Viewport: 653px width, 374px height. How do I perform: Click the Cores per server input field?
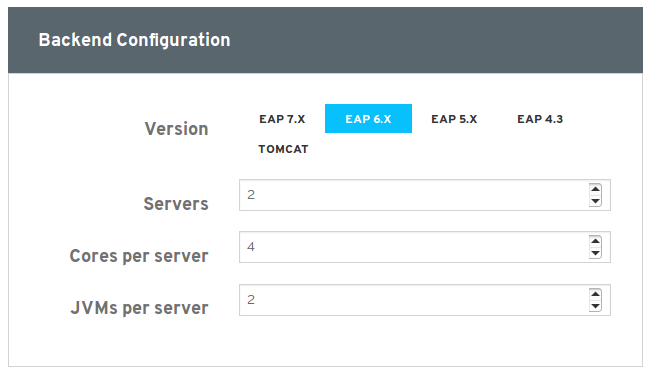[x=425, y=247]
